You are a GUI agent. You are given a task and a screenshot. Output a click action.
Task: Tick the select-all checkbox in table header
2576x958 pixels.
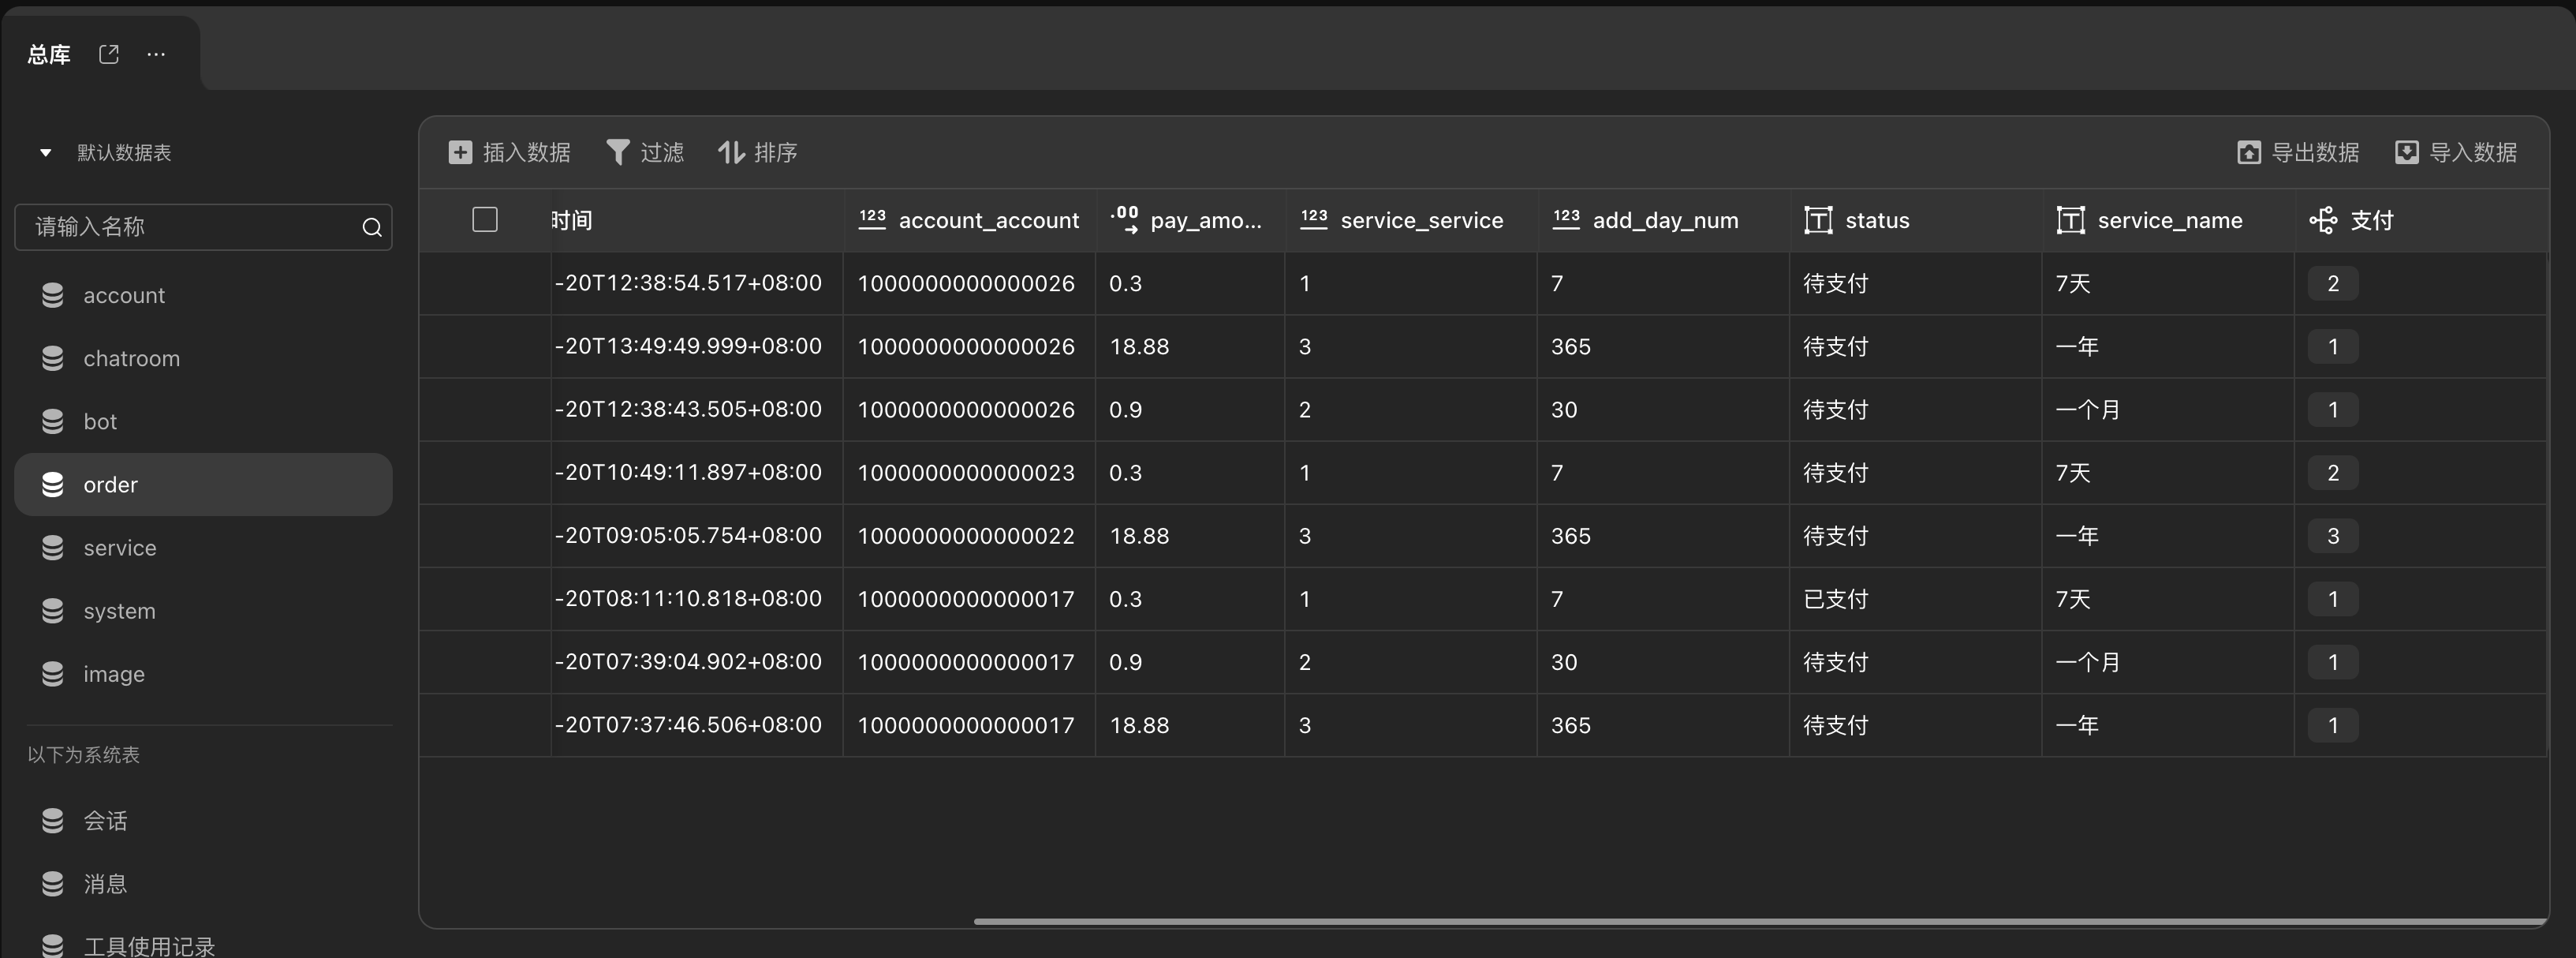pos(485,220)
